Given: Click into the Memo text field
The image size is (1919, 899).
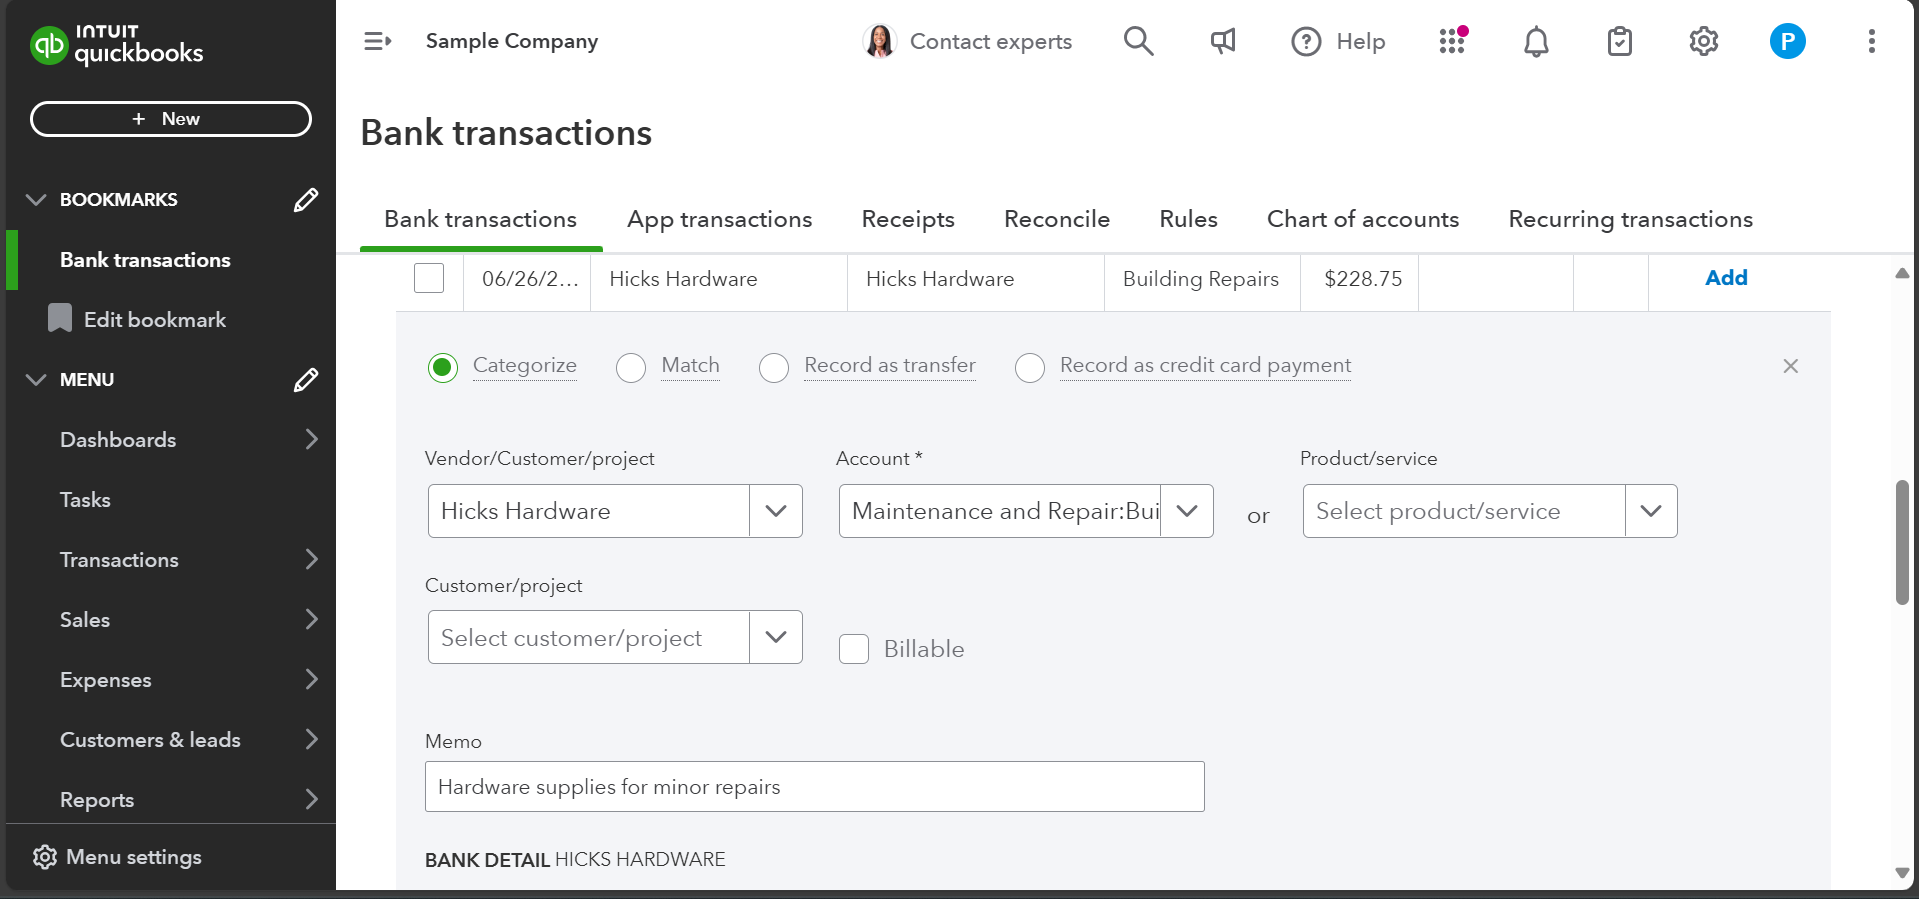Looking at the screenshot, I should 814,787.
